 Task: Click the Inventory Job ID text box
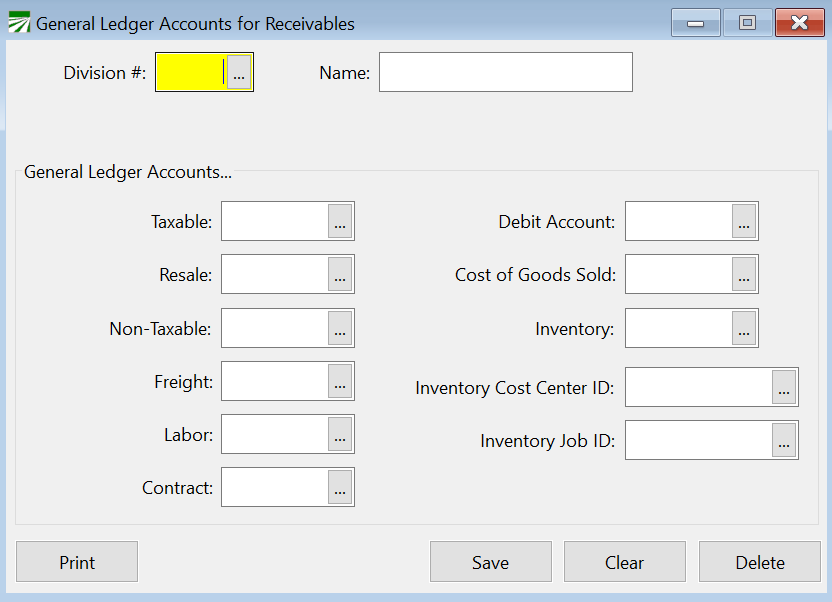[x=698, y=440]
